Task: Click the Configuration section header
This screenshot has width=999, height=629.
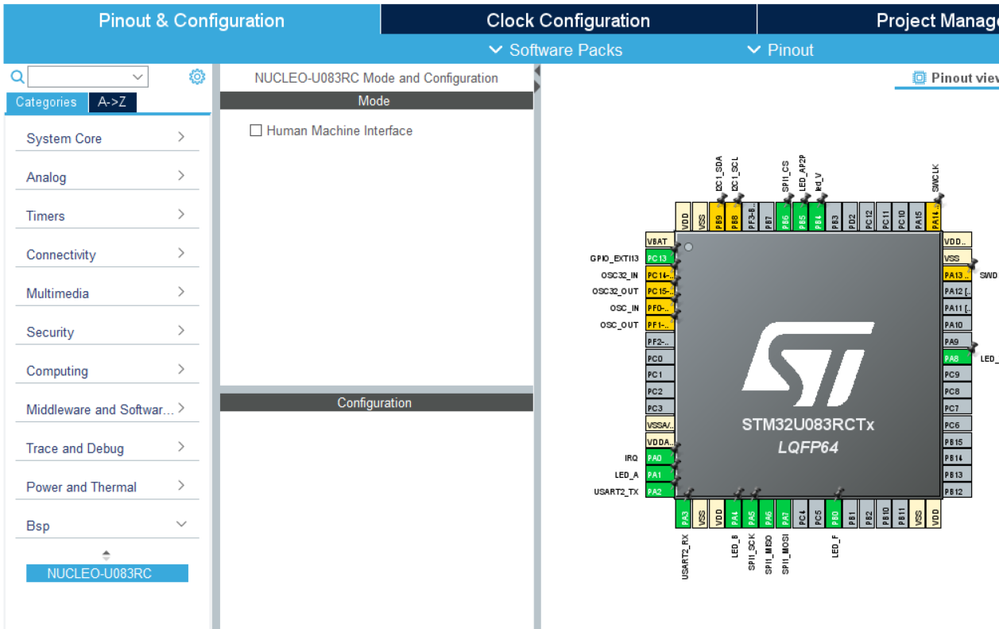Action: tap(376, 403)
